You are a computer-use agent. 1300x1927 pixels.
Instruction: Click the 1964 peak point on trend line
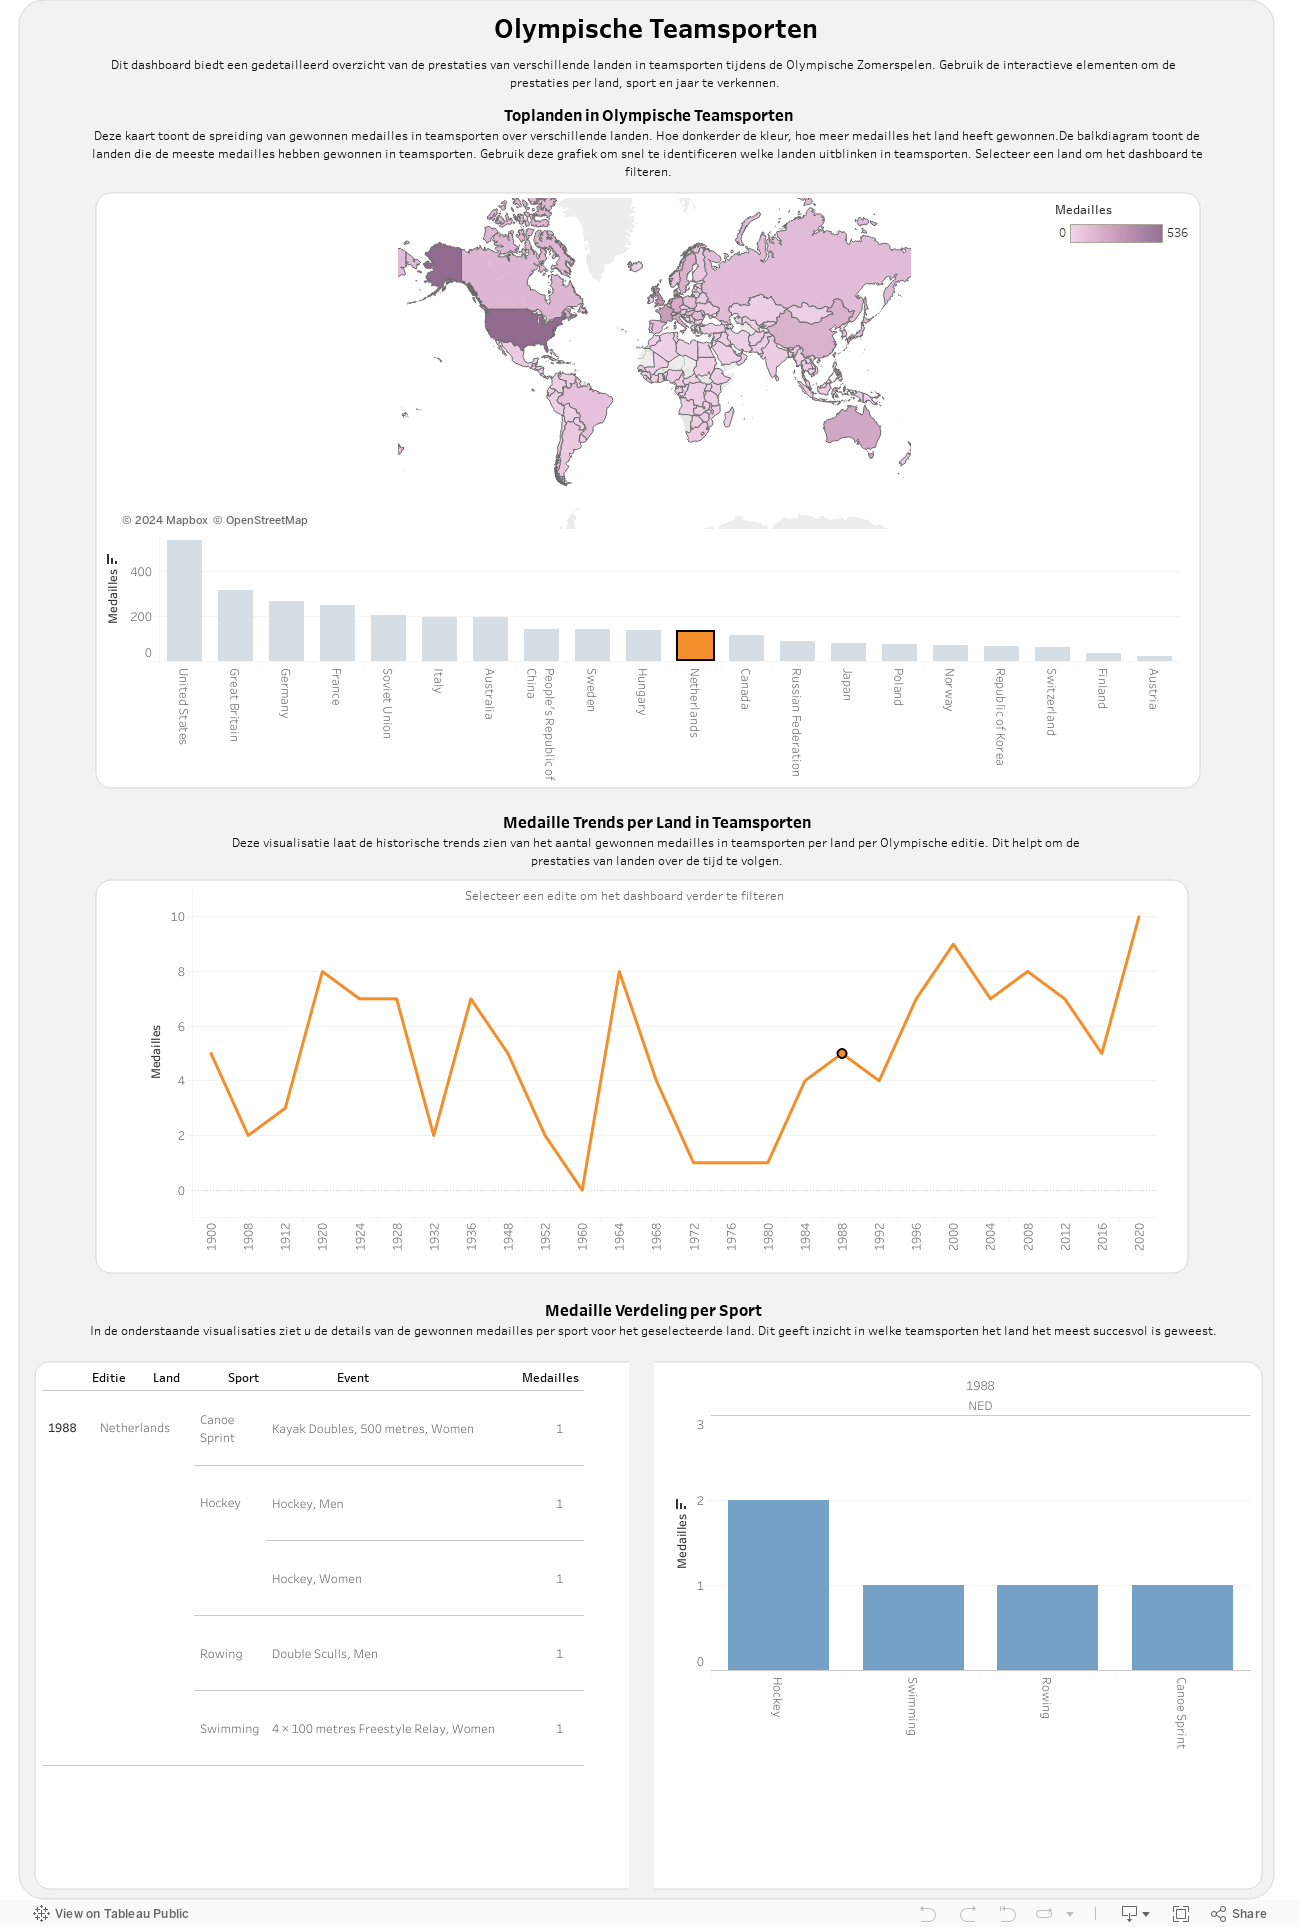click(x=619, y=971)
